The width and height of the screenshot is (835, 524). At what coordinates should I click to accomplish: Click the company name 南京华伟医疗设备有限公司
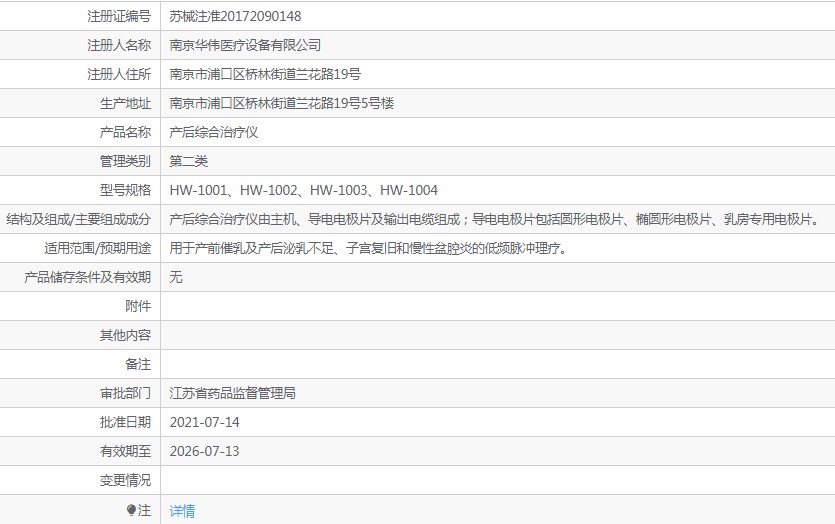245,45
